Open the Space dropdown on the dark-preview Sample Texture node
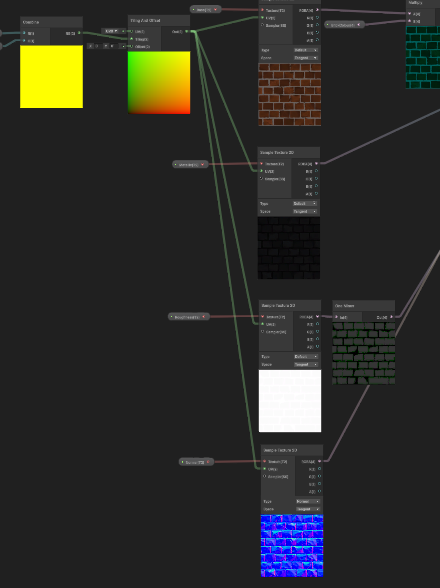Image resolution: width=440 pixels, height=588 pixels. click(x=305, y=212)
